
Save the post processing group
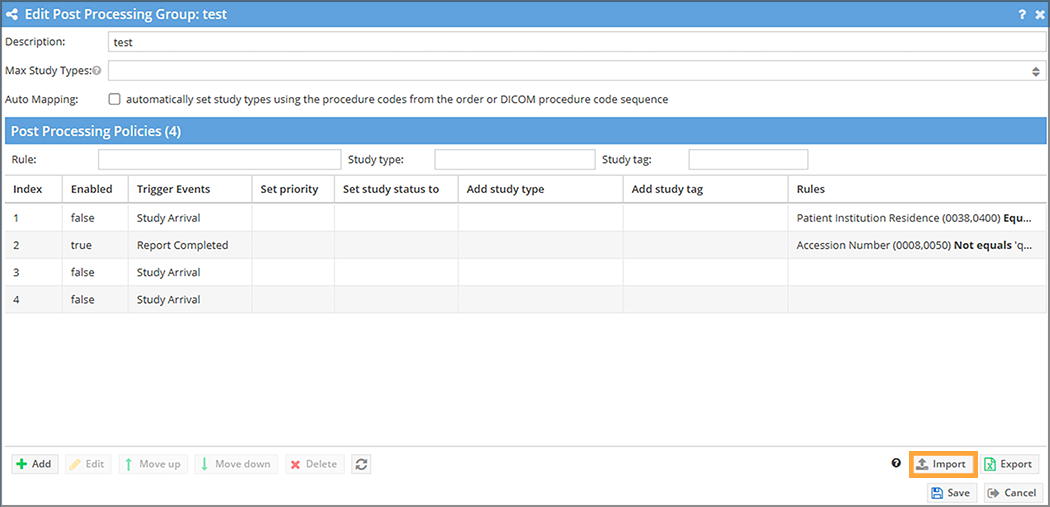[950, 492]
